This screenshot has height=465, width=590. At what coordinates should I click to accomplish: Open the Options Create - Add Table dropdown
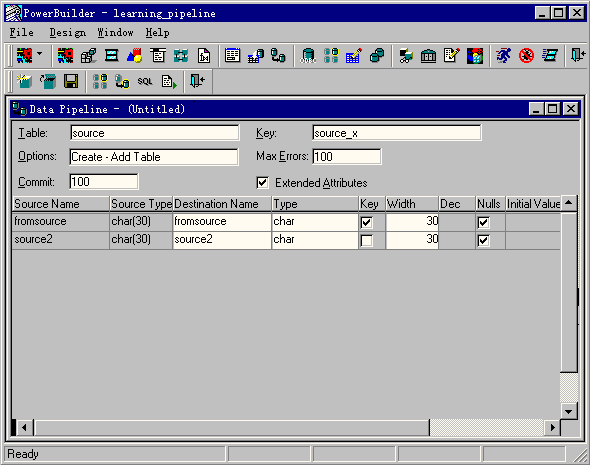pyautogui.click(x=154, y=157)
